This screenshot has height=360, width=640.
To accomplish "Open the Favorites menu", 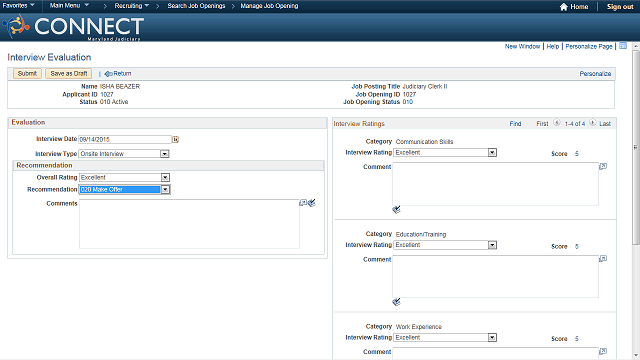I will (x=18, y=6).
